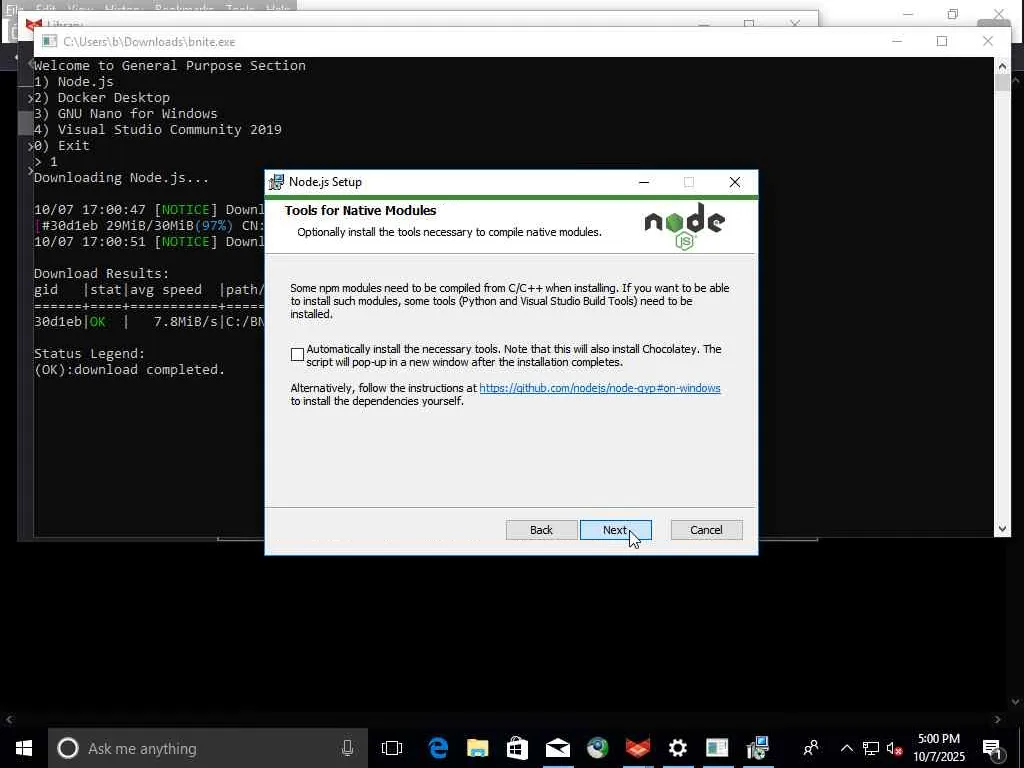Open File Explorer from the taskbar

[x=478, y=748]
